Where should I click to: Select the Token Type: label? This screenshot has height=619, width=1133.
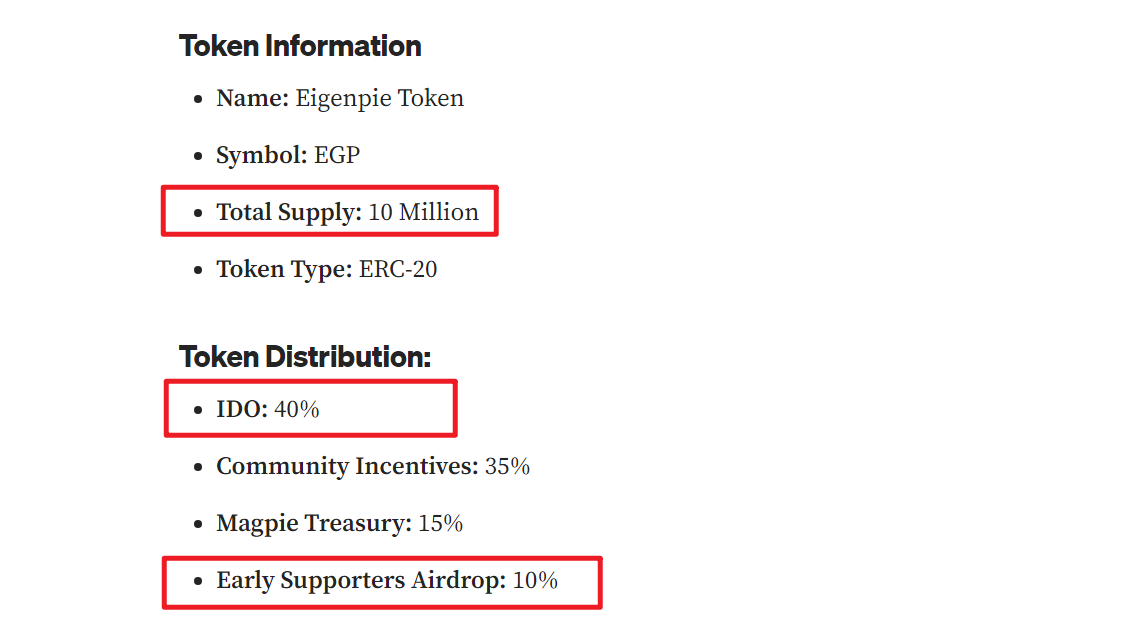(284, 269)
